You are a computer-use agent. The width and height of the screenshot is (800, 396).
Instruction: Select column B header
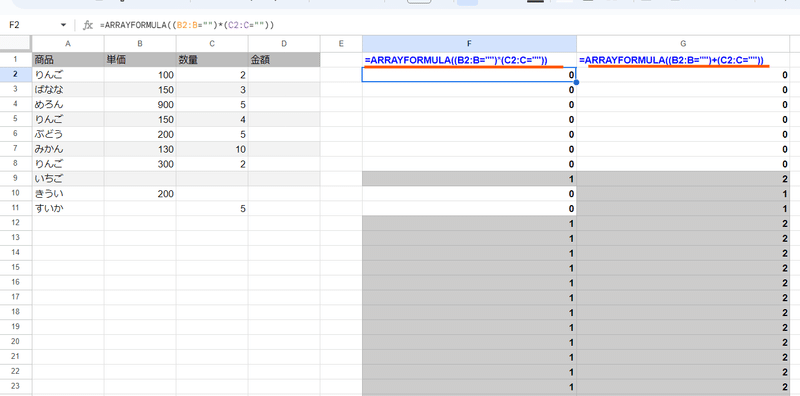click(140, 44)
